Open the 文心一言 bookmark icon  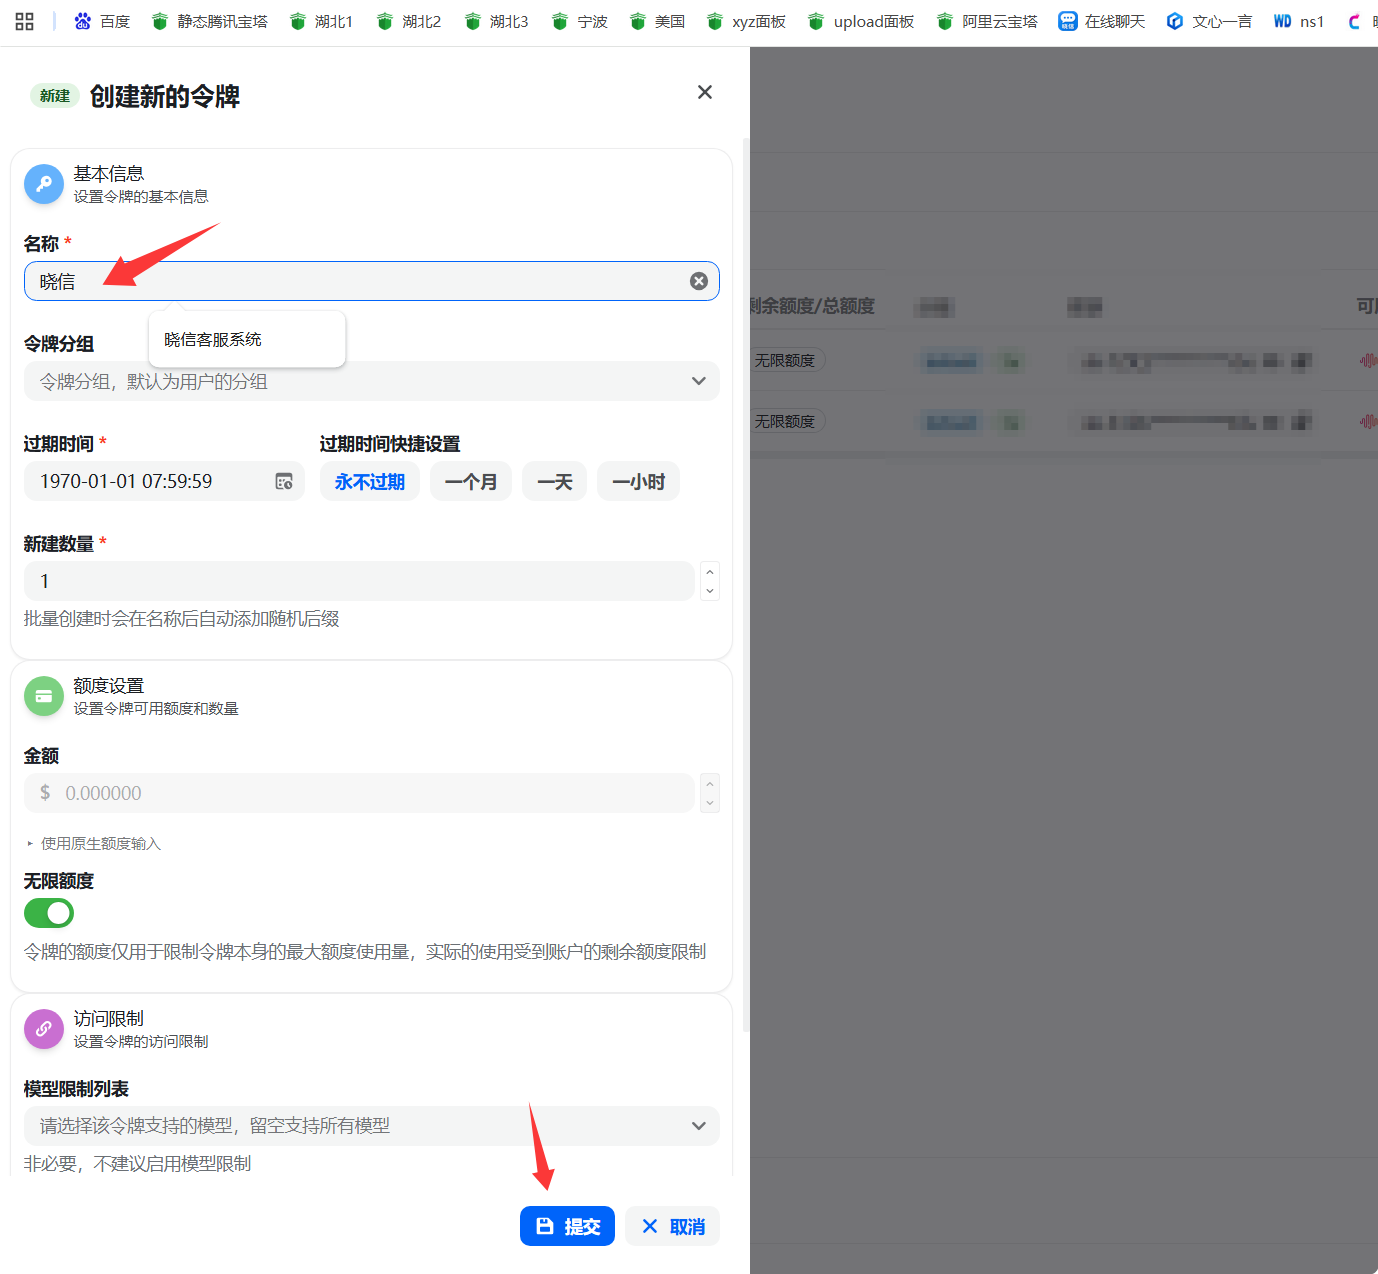tap(1175, 21)
